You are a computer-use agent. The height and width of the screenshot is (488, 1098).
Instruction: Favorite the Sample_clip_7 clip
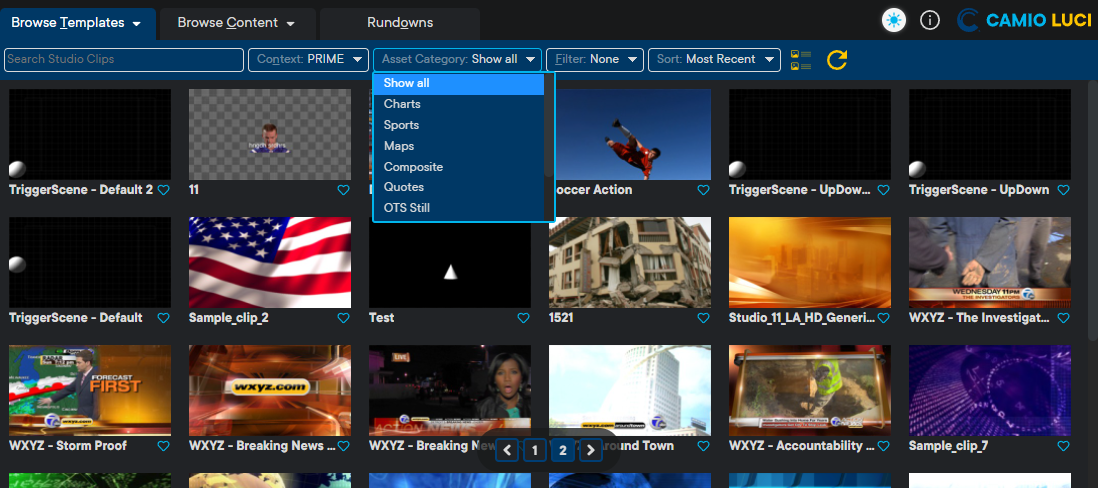coord(1063,446)
